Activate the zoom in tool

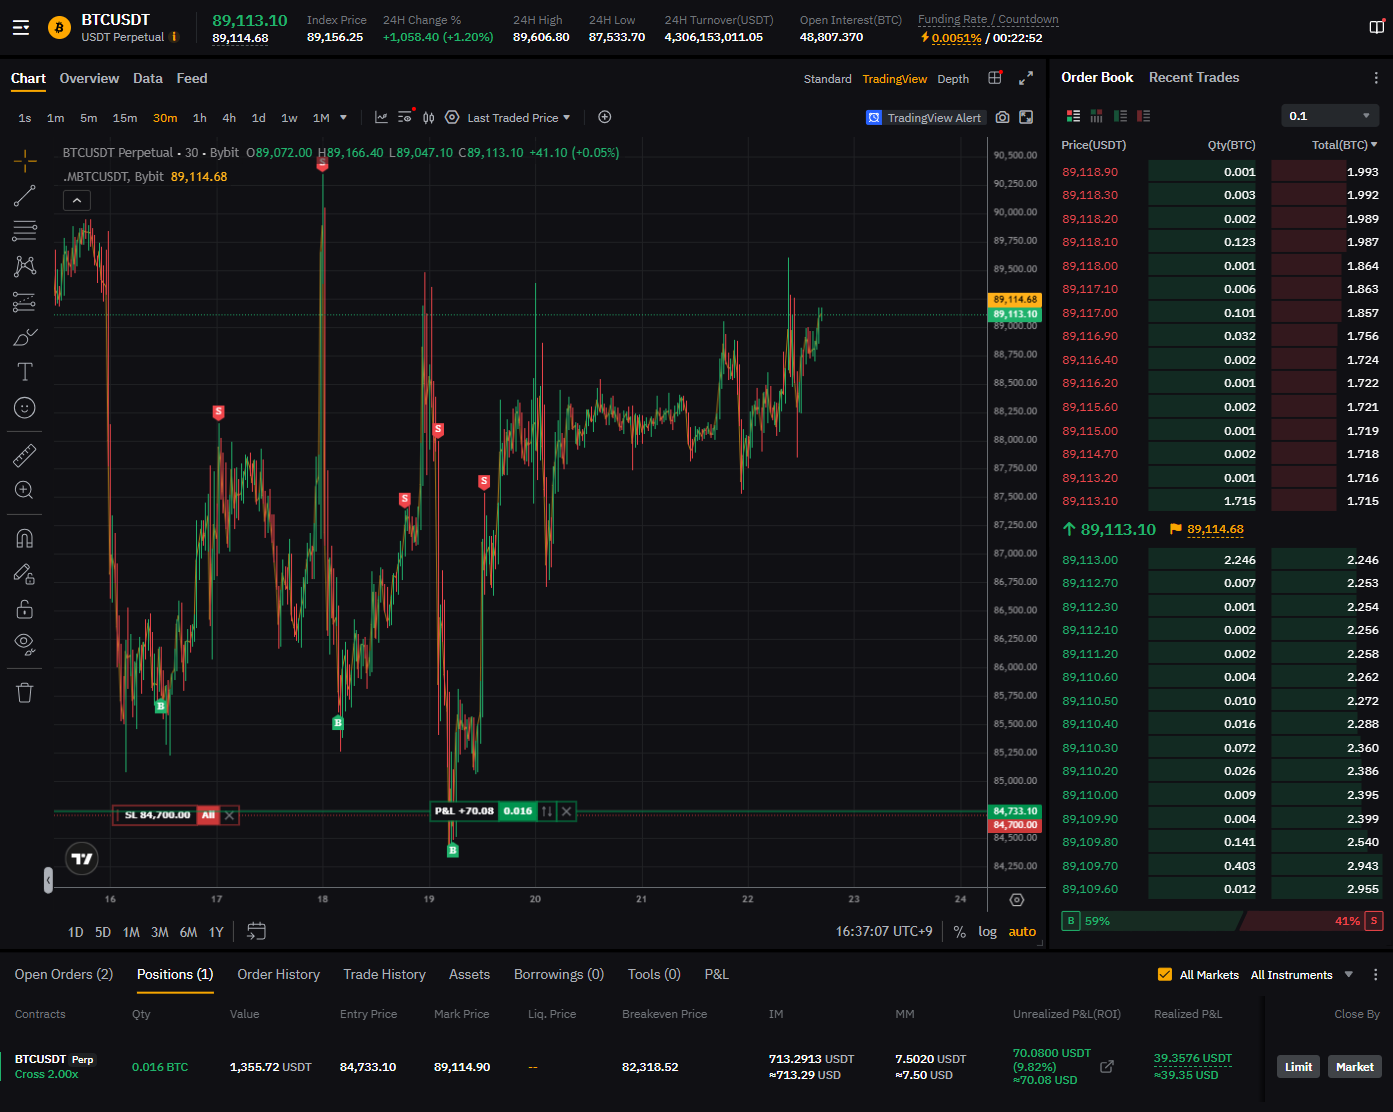[x=25, y=490]
